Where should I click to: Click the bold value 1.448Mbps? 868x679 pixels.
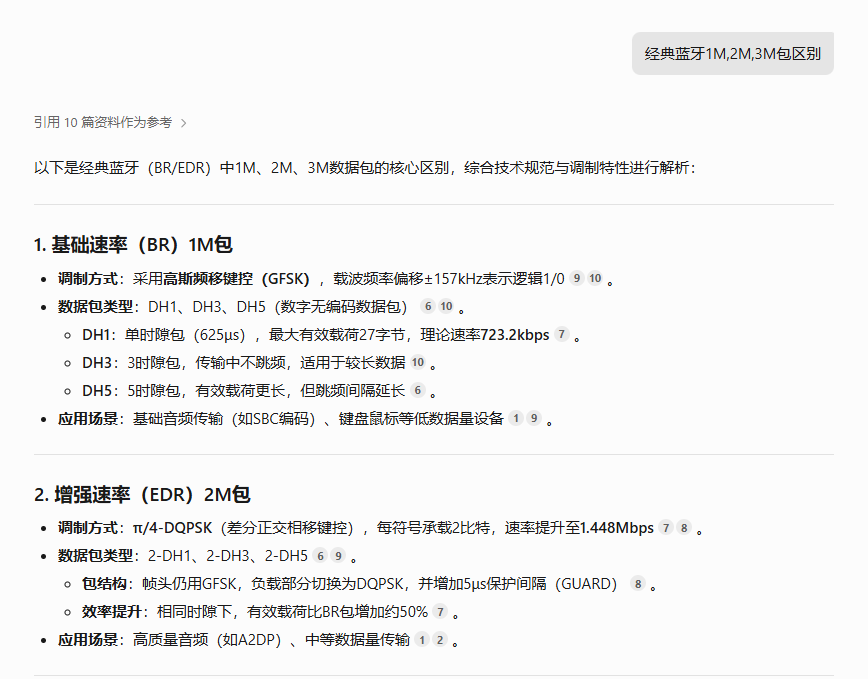tap(617, 528)
